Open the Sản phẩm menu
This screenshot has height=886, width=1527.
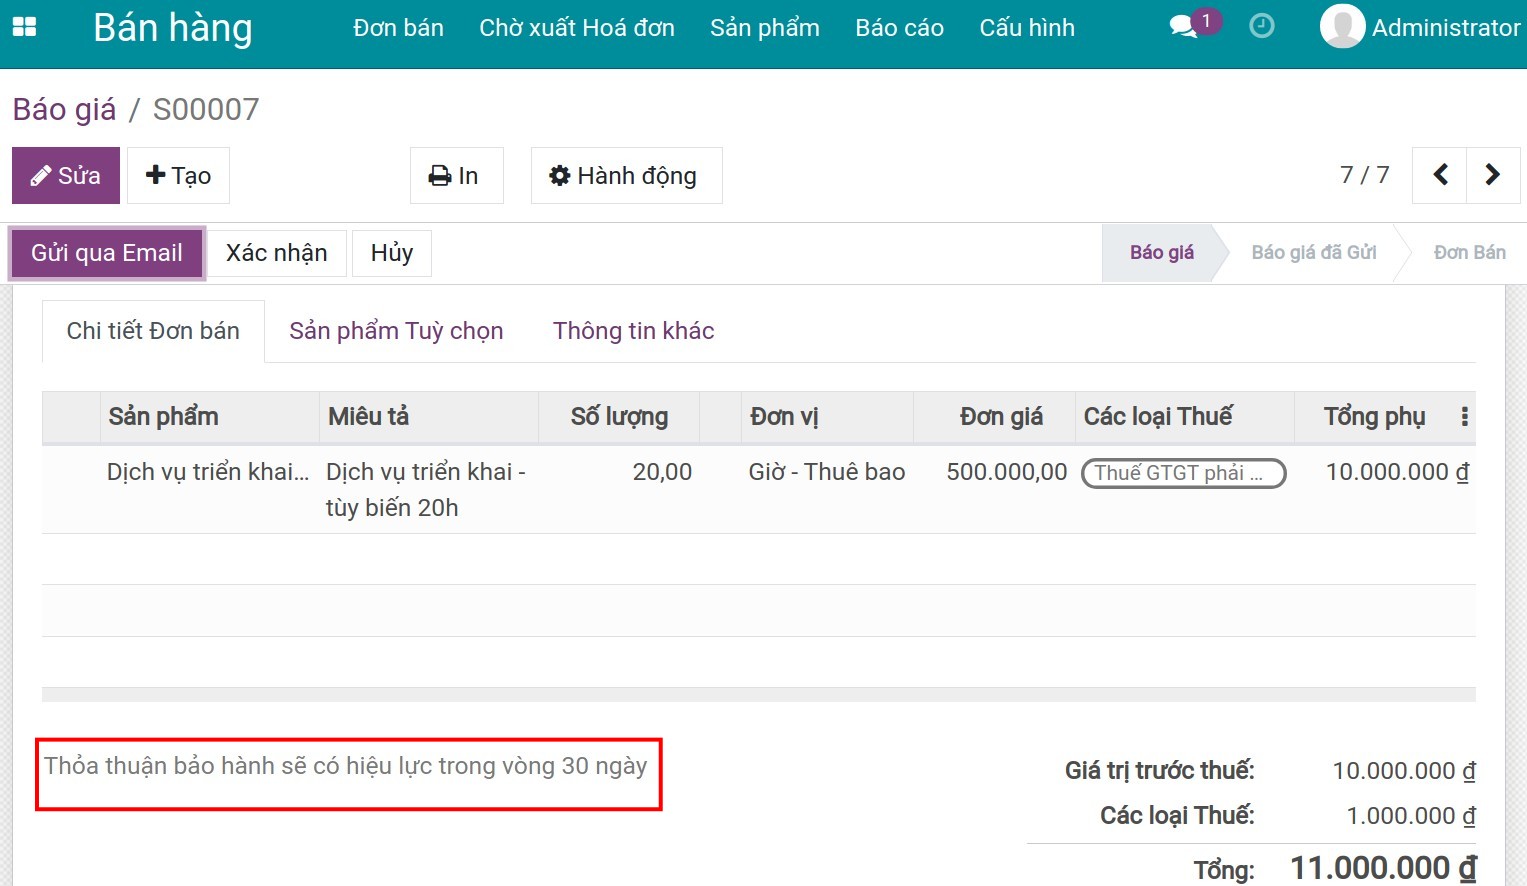pos(765,28)
